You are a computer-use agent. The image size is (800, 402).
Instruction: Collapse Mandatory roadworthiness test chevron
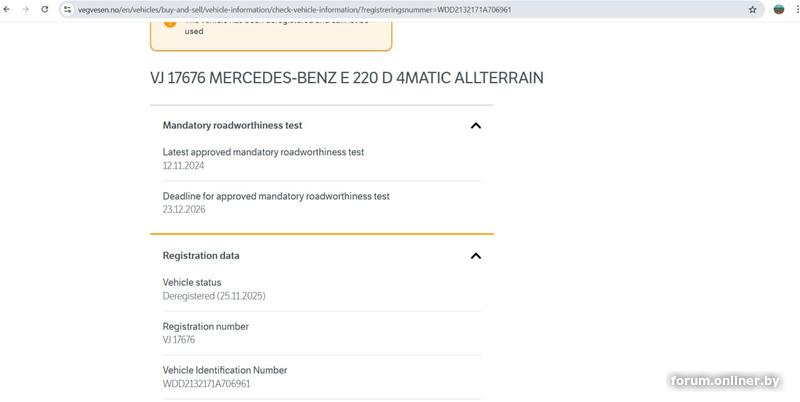(x=476, y=126)
